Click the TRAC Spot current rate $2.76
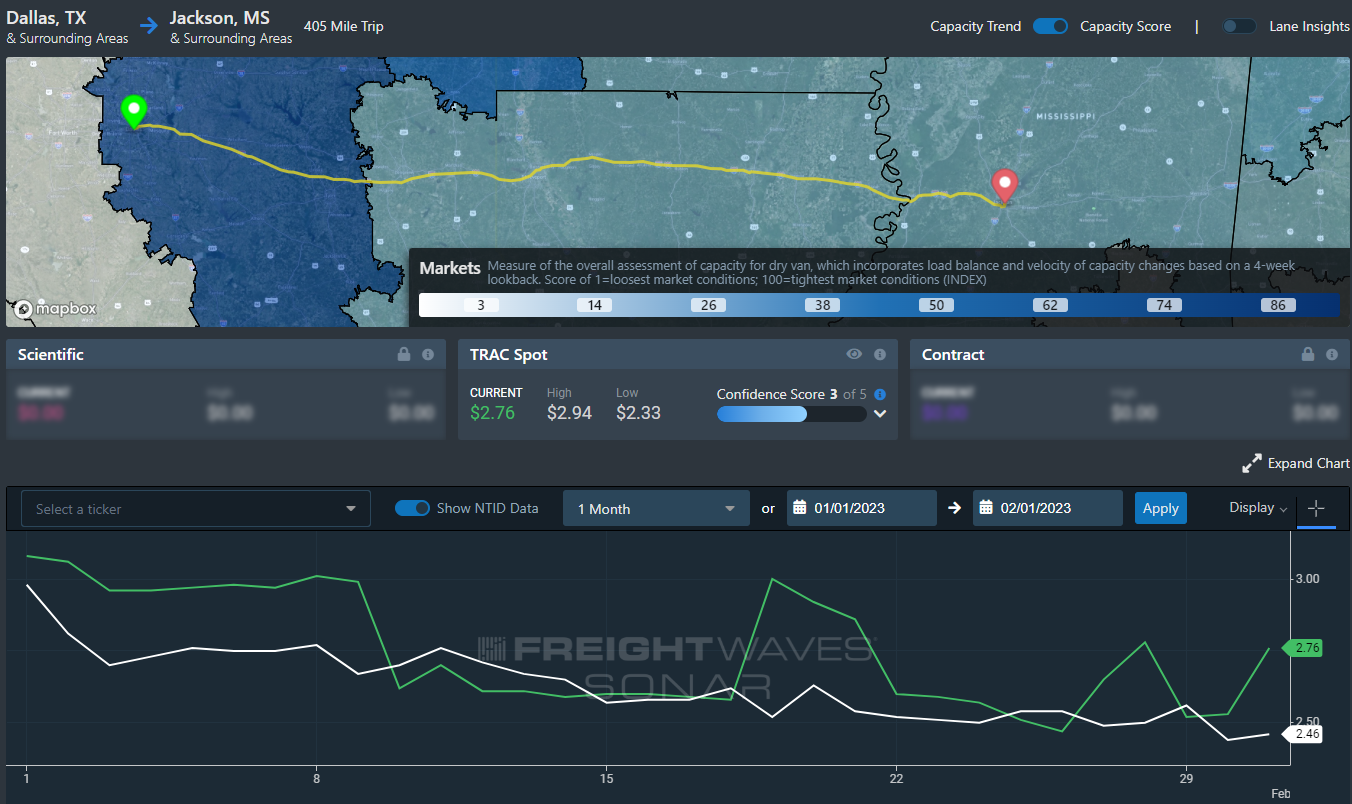The height and width of the screenshot is (804, 1352). (x=492, y=412)
